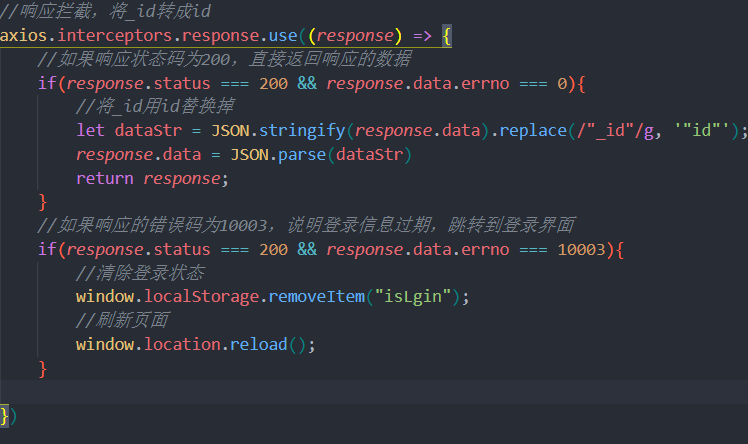Click the word axios on the interceptors line
Viewport: 748px width, 444px height.
coord(23,36)
